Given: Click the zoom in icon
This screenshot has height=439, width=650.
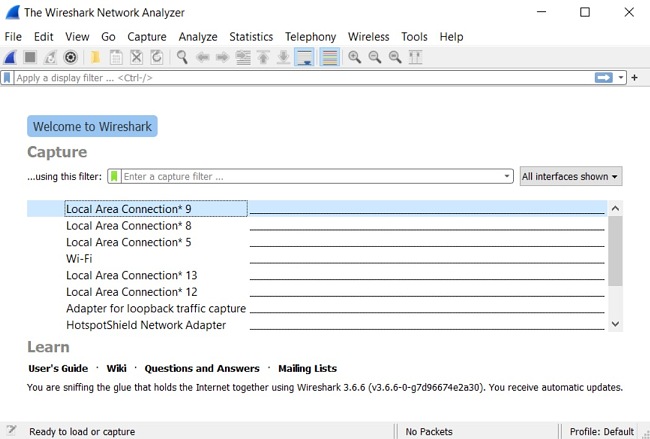Looking at the screenshot, I should click(x=354, y=57).
